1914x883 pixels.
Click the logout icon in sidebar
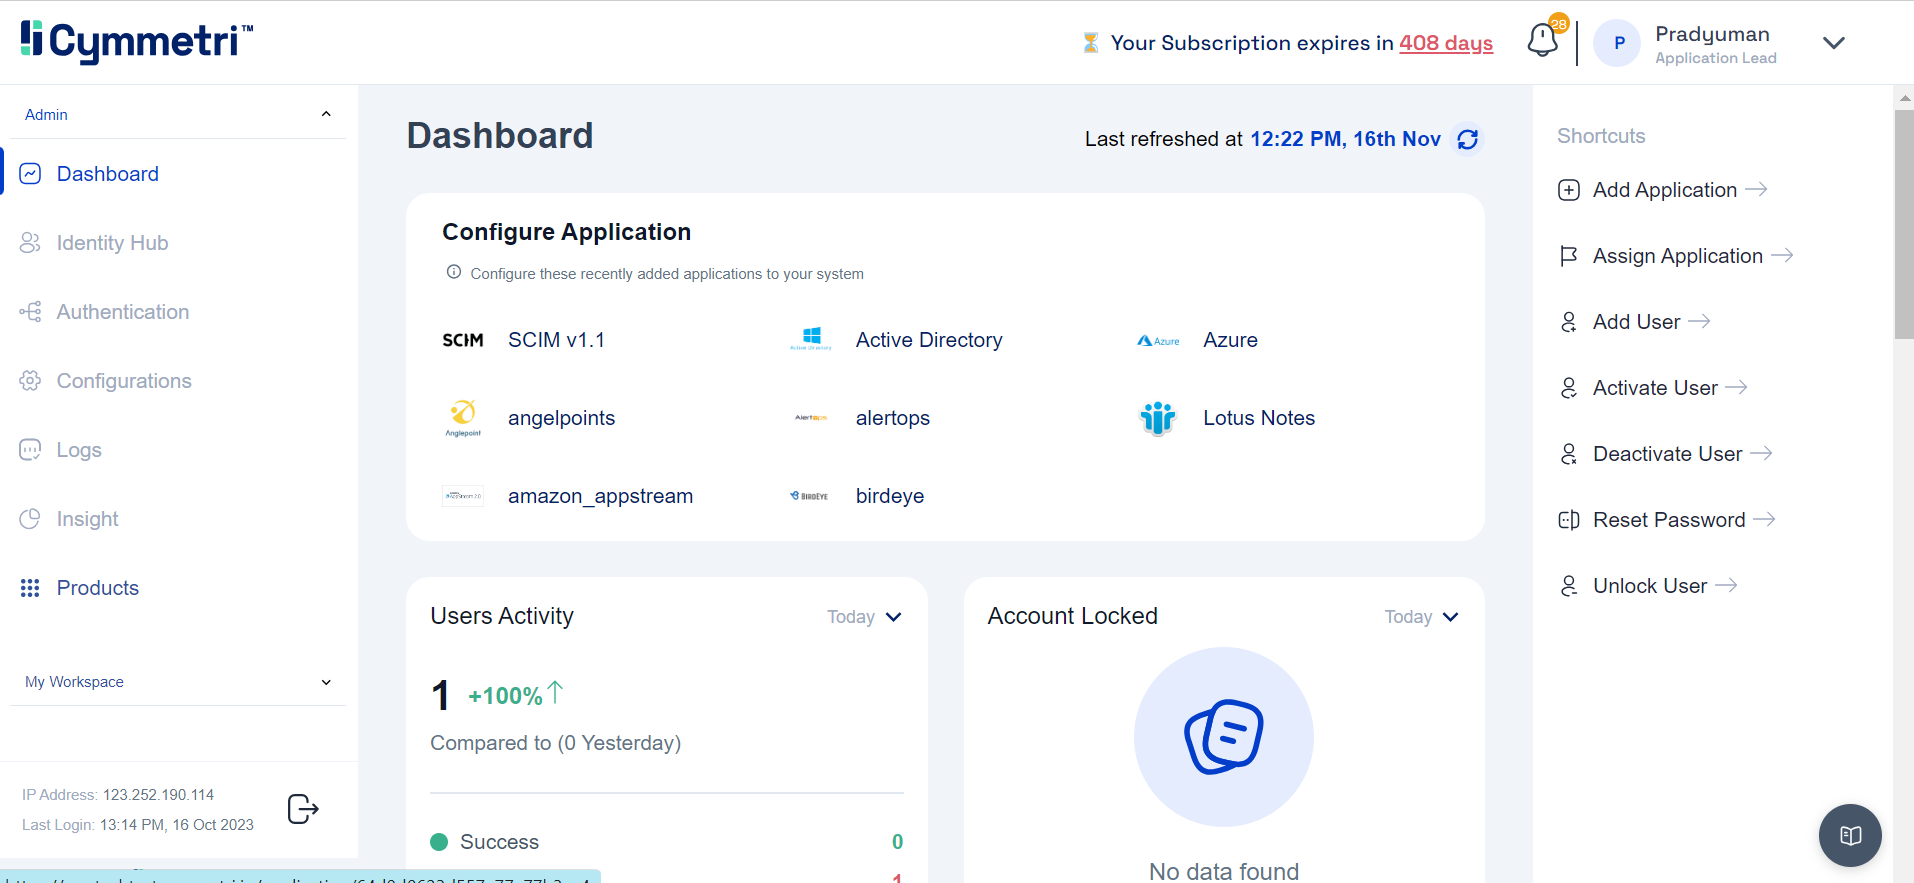[303, 808]
